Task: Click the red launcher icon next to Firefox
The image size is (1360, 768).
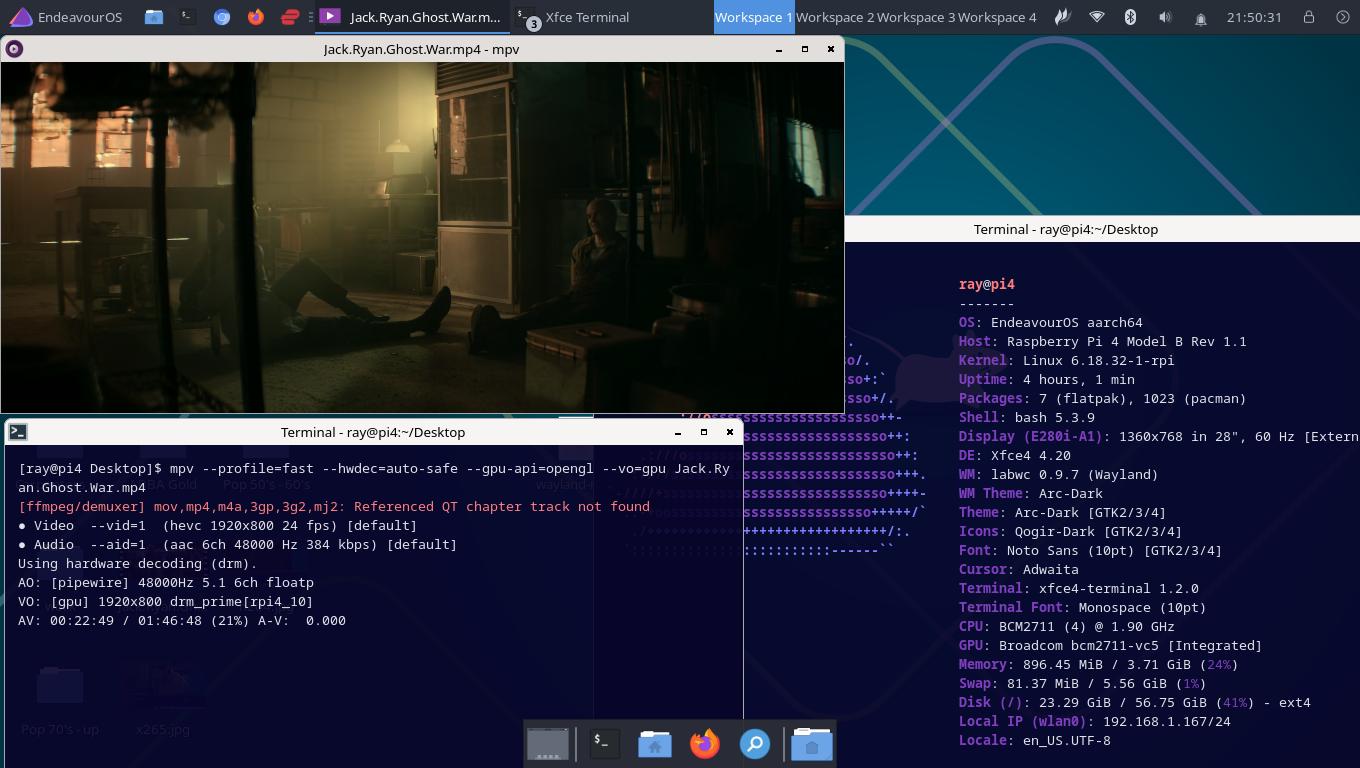Action: [290, 17]
